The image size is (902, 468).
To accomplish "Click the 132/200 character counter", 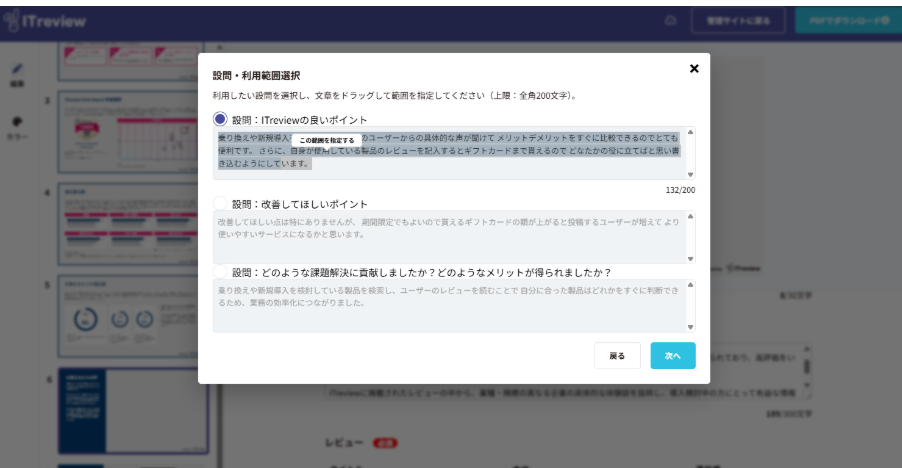I will tap(681, 190).
